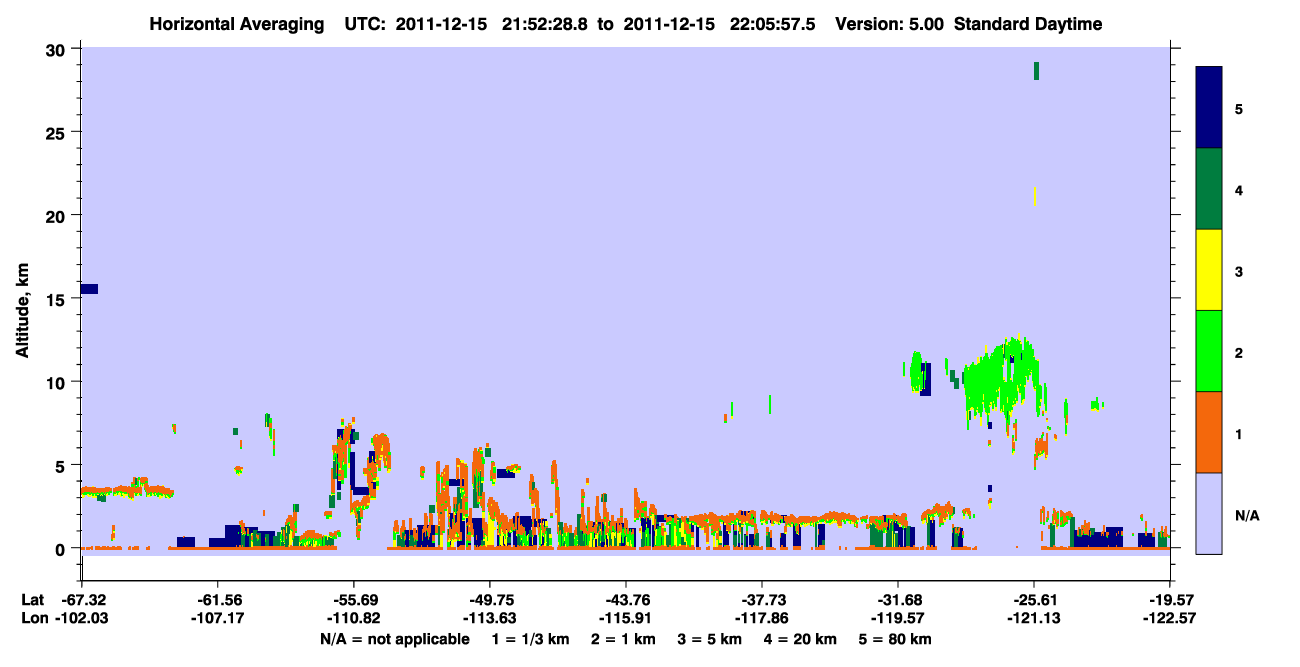
Task: Click the latitude value -61.56
Action: click(218, 600)
